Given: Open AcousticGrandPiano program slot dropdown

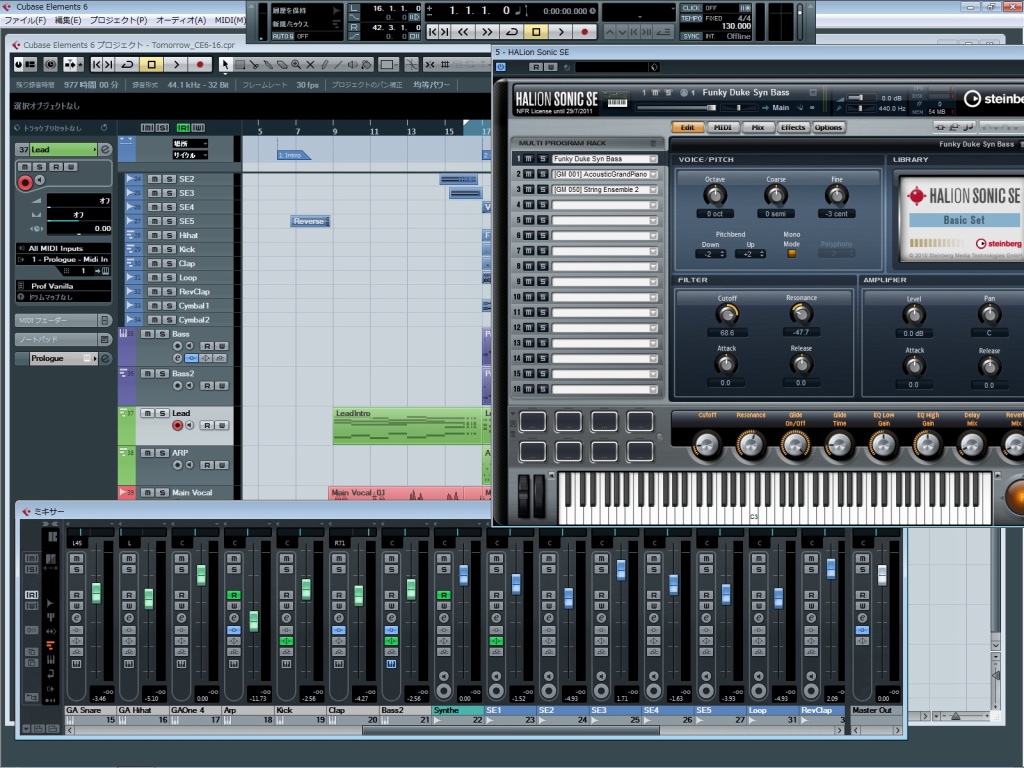Looking at the screenshot, I should coord(653,174).
